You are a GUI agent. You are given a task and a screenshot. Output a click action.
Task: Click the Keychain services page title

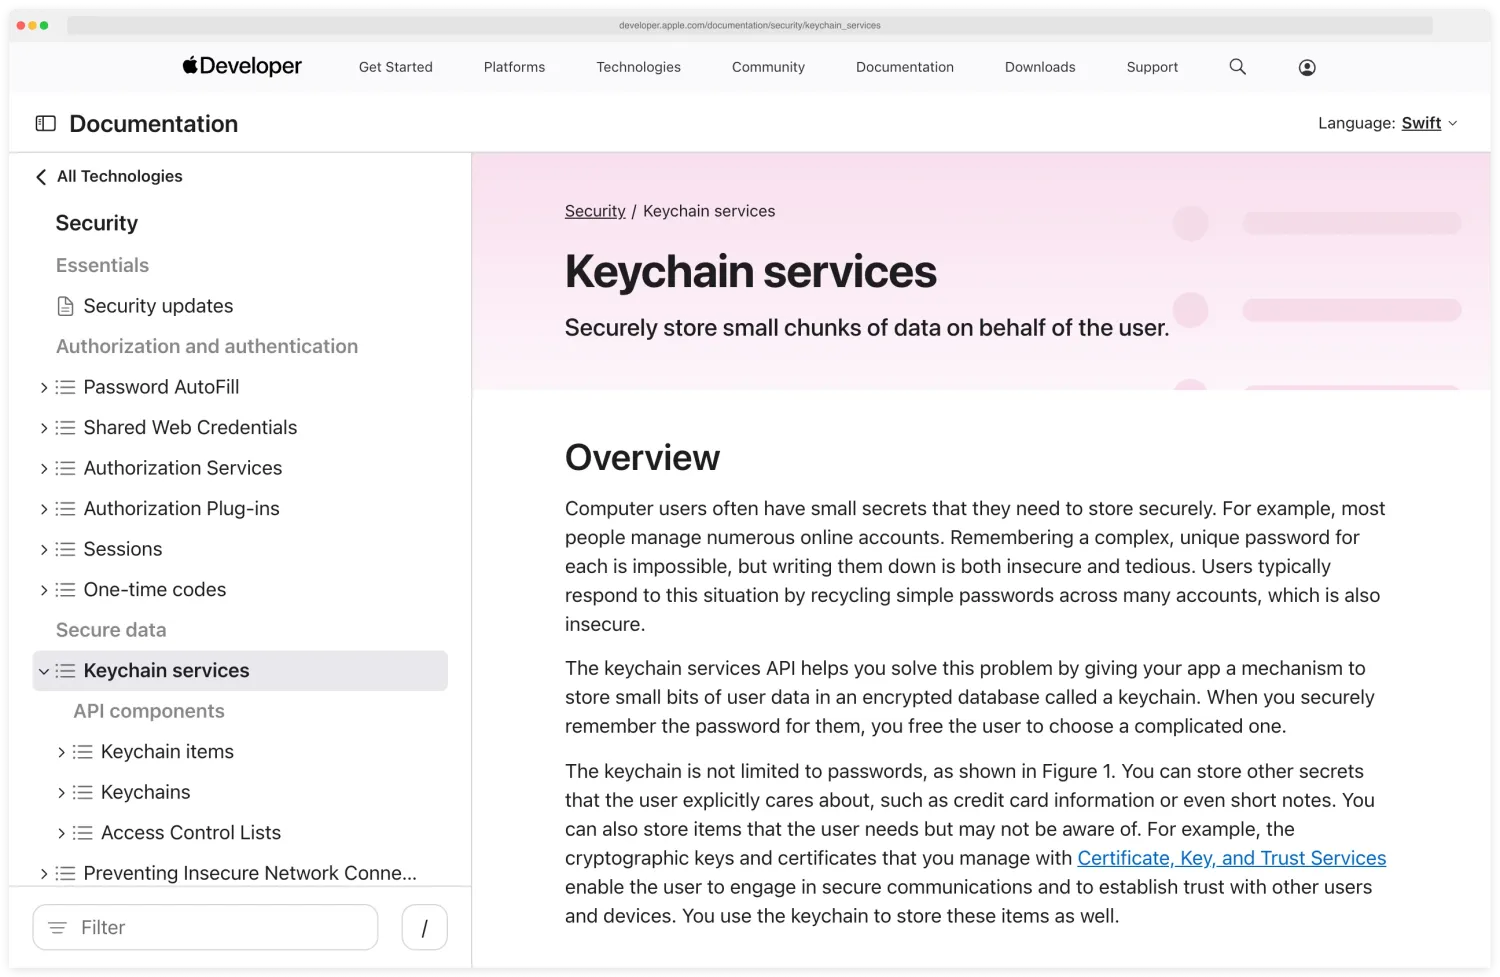751,271
